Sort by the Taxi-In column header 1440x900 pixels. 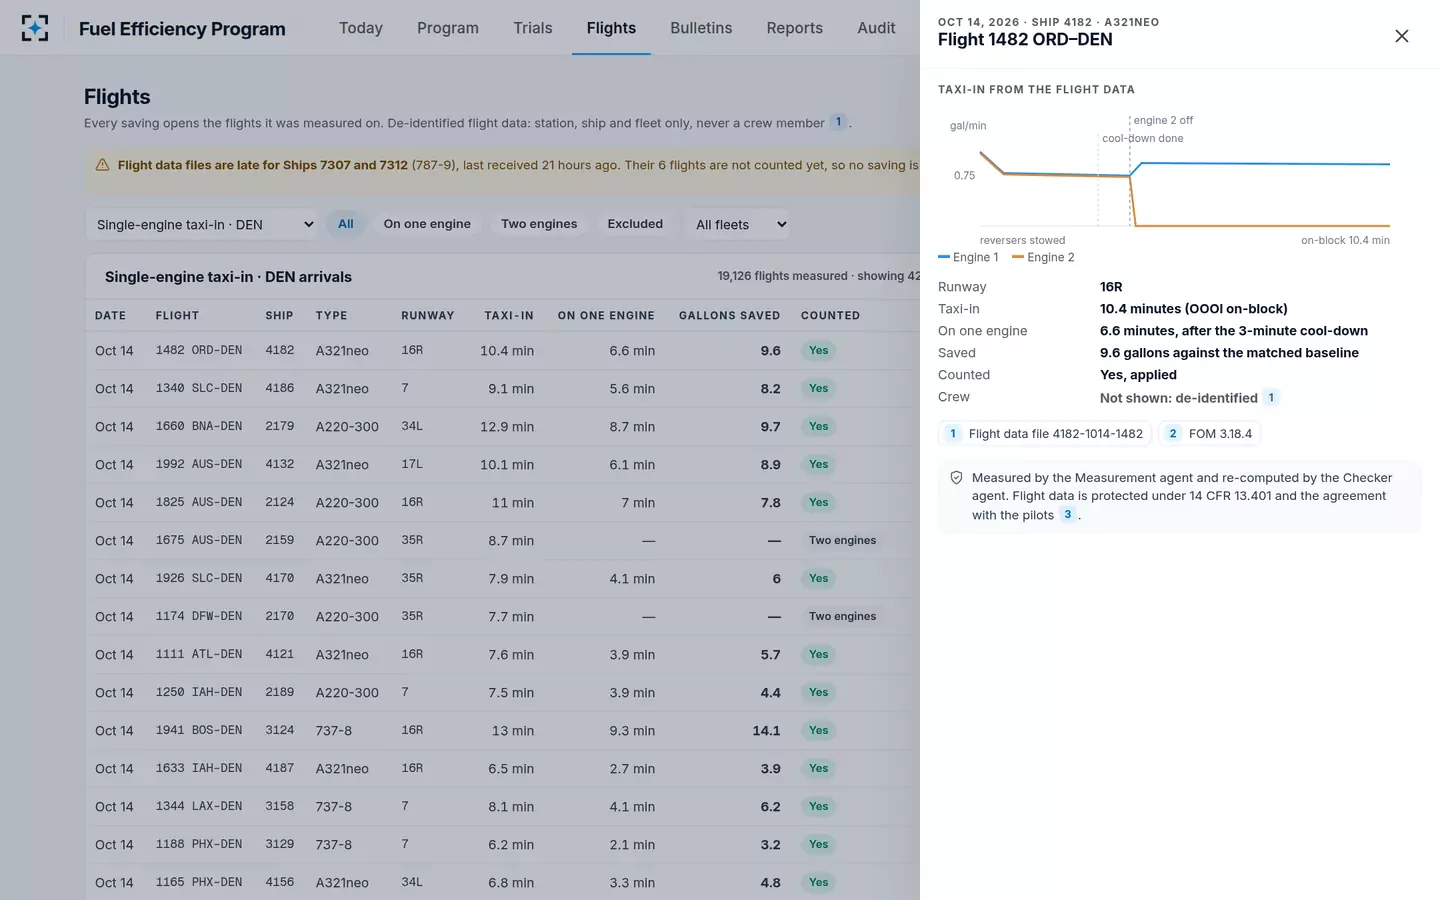pos(509,316)
